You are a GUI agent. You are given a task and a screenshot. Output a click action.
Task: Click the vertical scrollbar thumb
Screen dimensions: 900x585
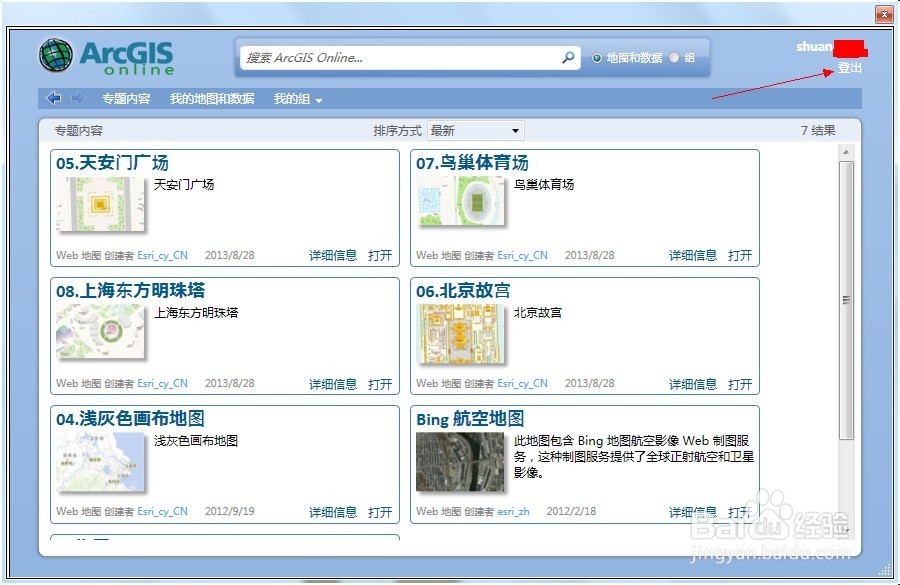tap(846, 300)
